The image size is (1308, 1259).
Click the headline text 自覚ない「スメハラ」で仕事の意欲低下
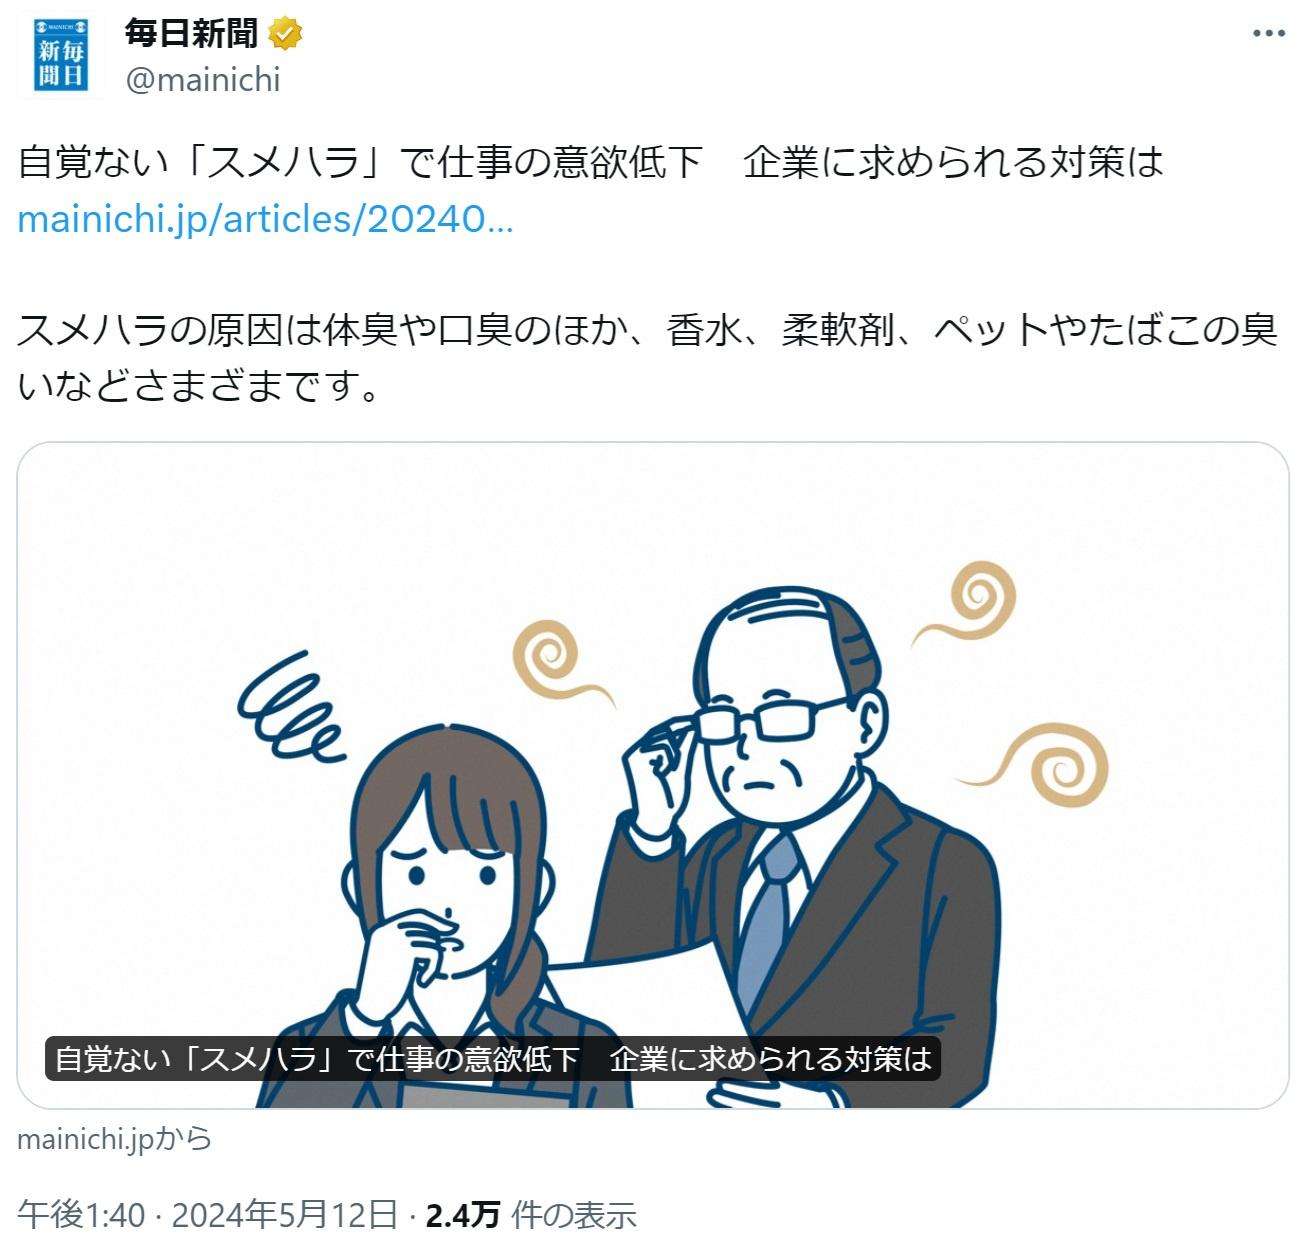click(360, 162)
